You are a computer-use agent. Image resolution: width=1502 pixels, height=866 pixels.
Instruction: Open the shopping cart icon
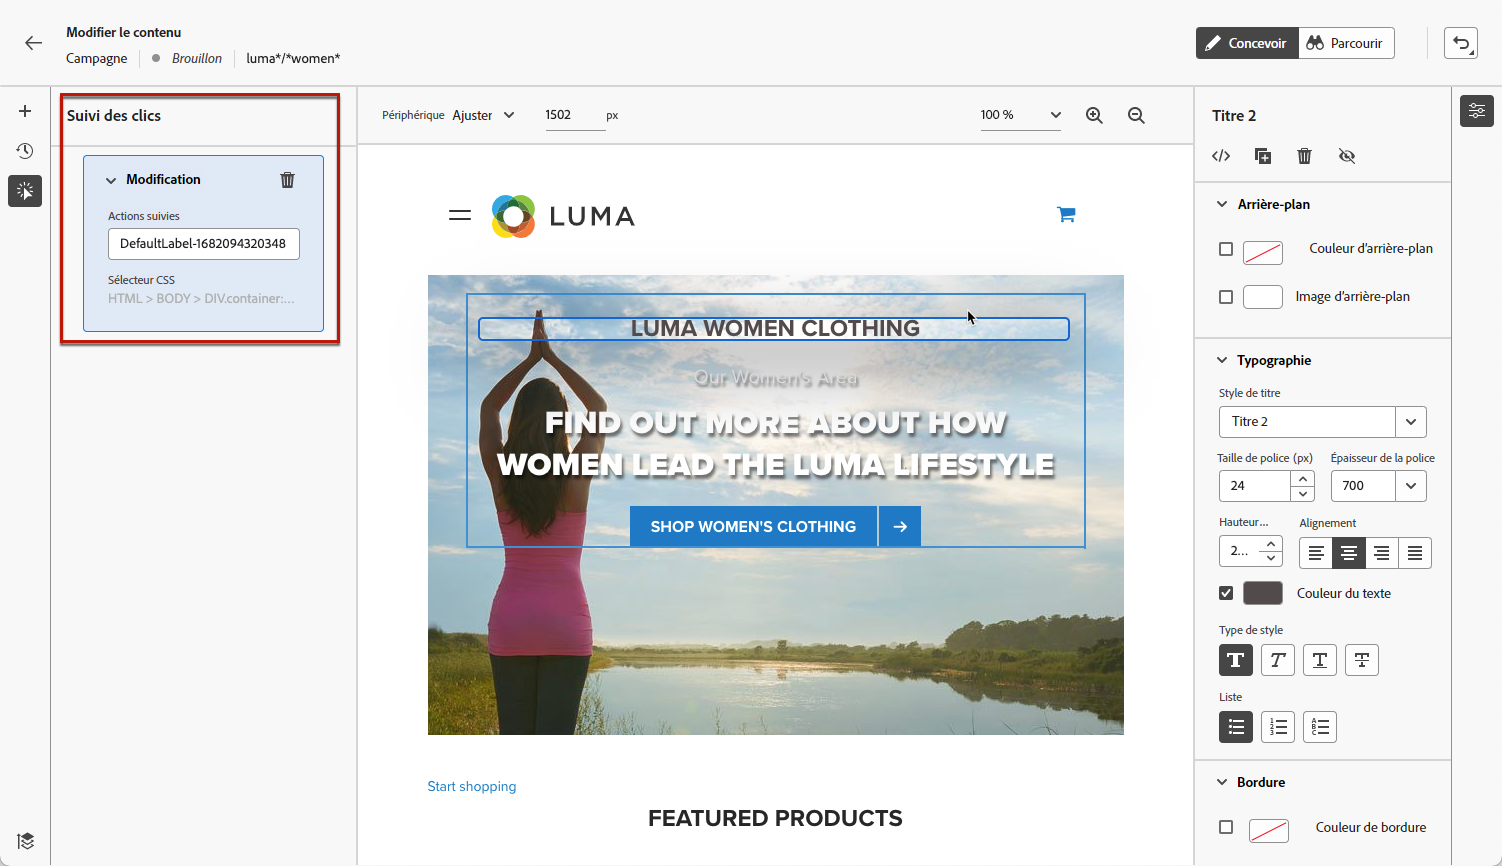point(1066,214)
